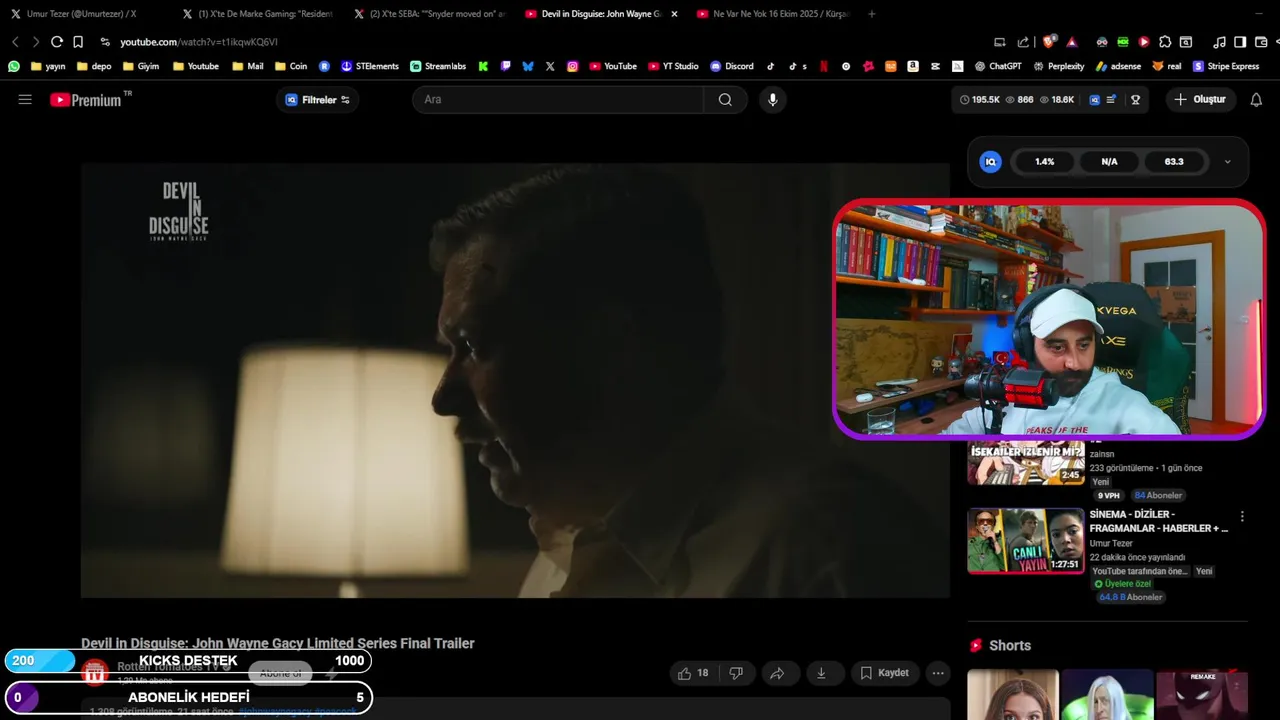Open the YouTube hamburger guide menu
This screenshot has height=720, width=1280.
coord(25,99)
